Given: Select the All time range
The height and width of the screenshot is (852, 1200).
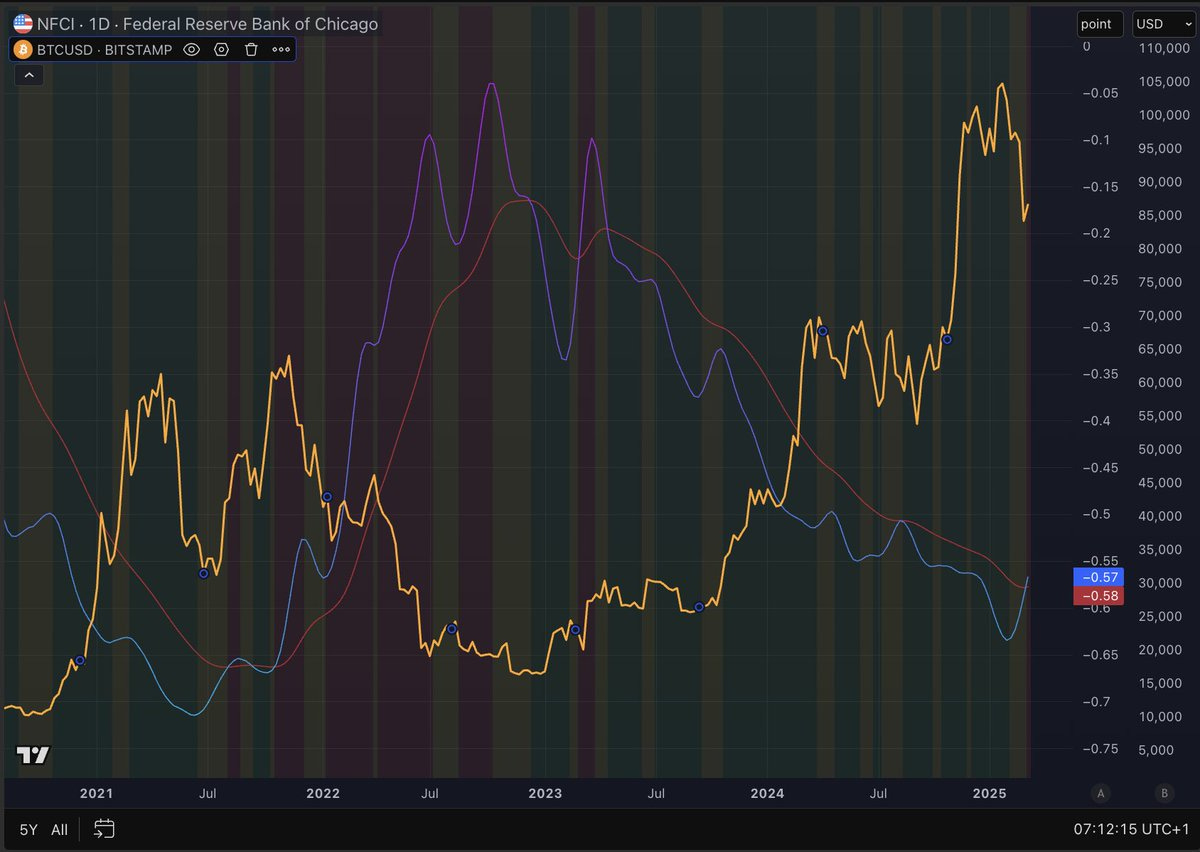Looking at the screenshot, I should tap(59, 829).
